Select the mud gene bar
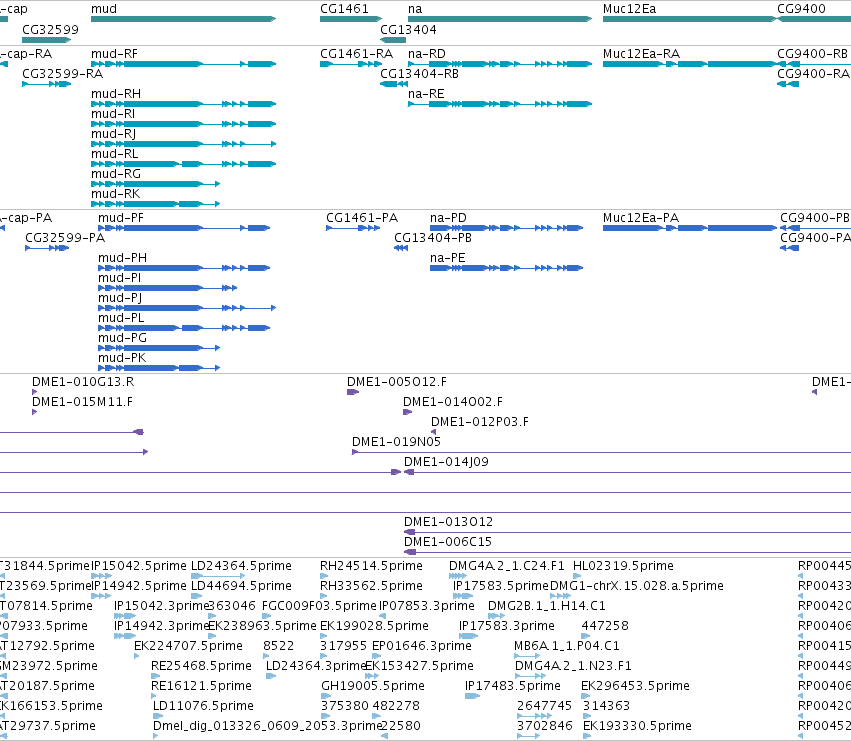The width and height of the screenshot is (851, 741). click(x=183, y=19)
